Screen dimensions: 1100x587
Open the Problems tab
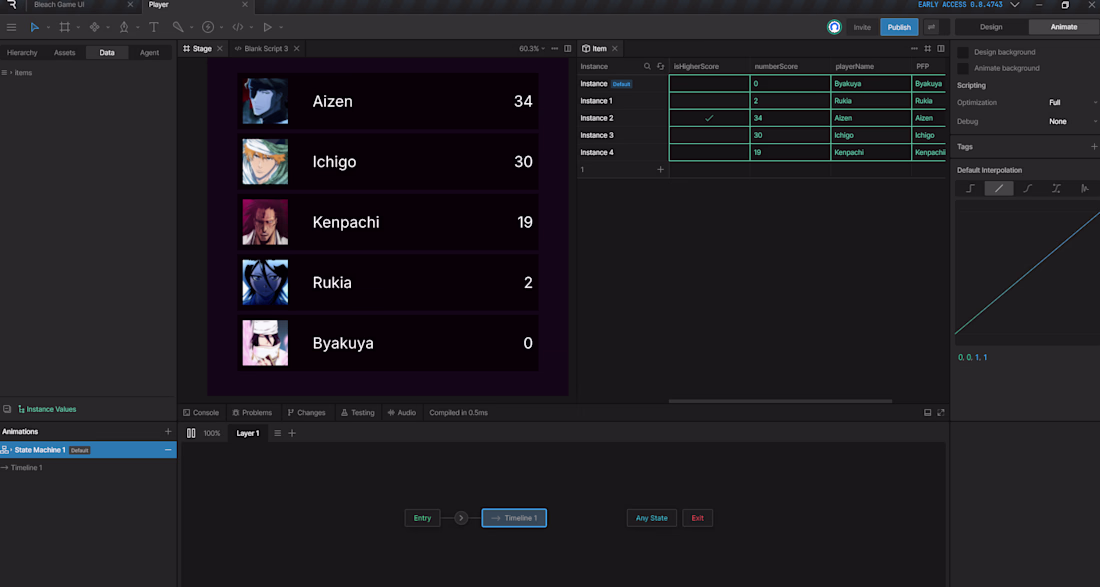(x=252, y=413)
